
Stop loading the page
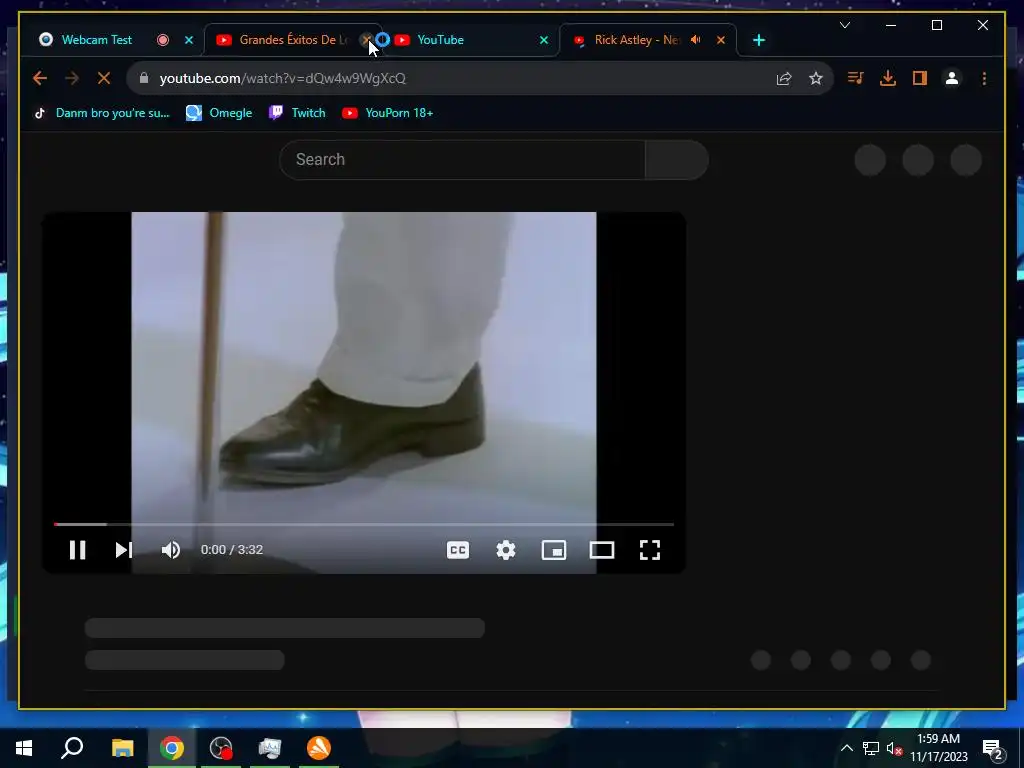(x=104, y=78)
